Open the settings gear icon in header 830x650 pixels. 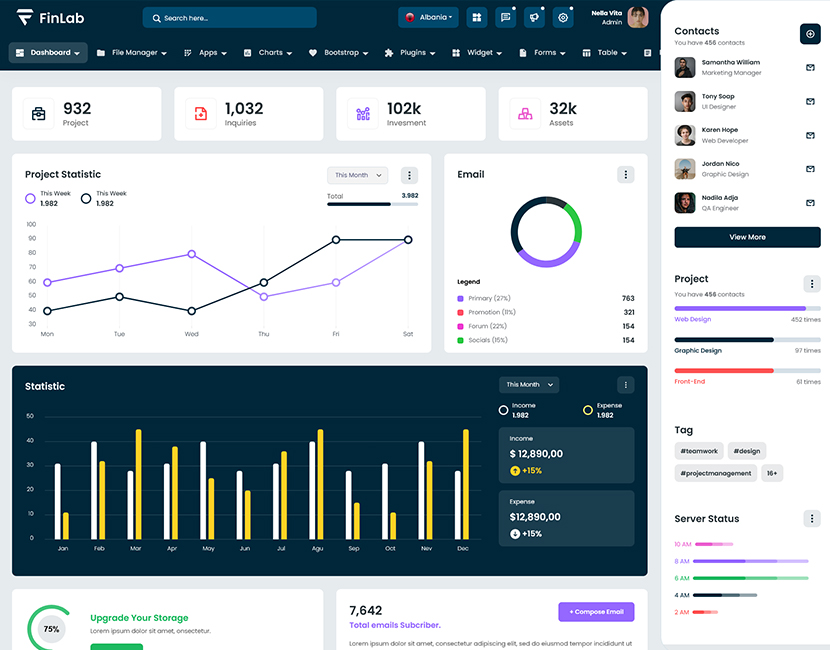563,17
